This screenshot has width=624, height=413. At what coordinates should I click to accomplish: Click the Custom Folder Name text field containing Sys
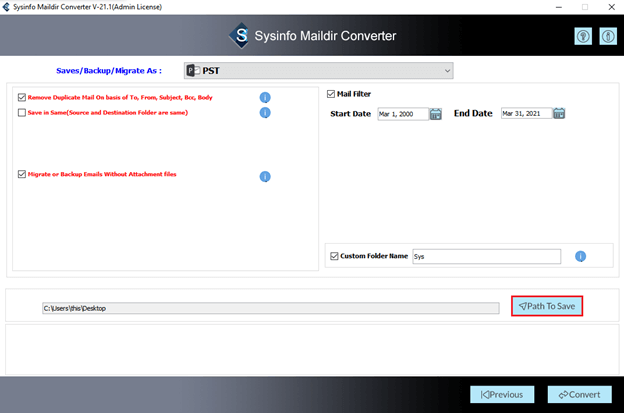(x=487, y=256)
